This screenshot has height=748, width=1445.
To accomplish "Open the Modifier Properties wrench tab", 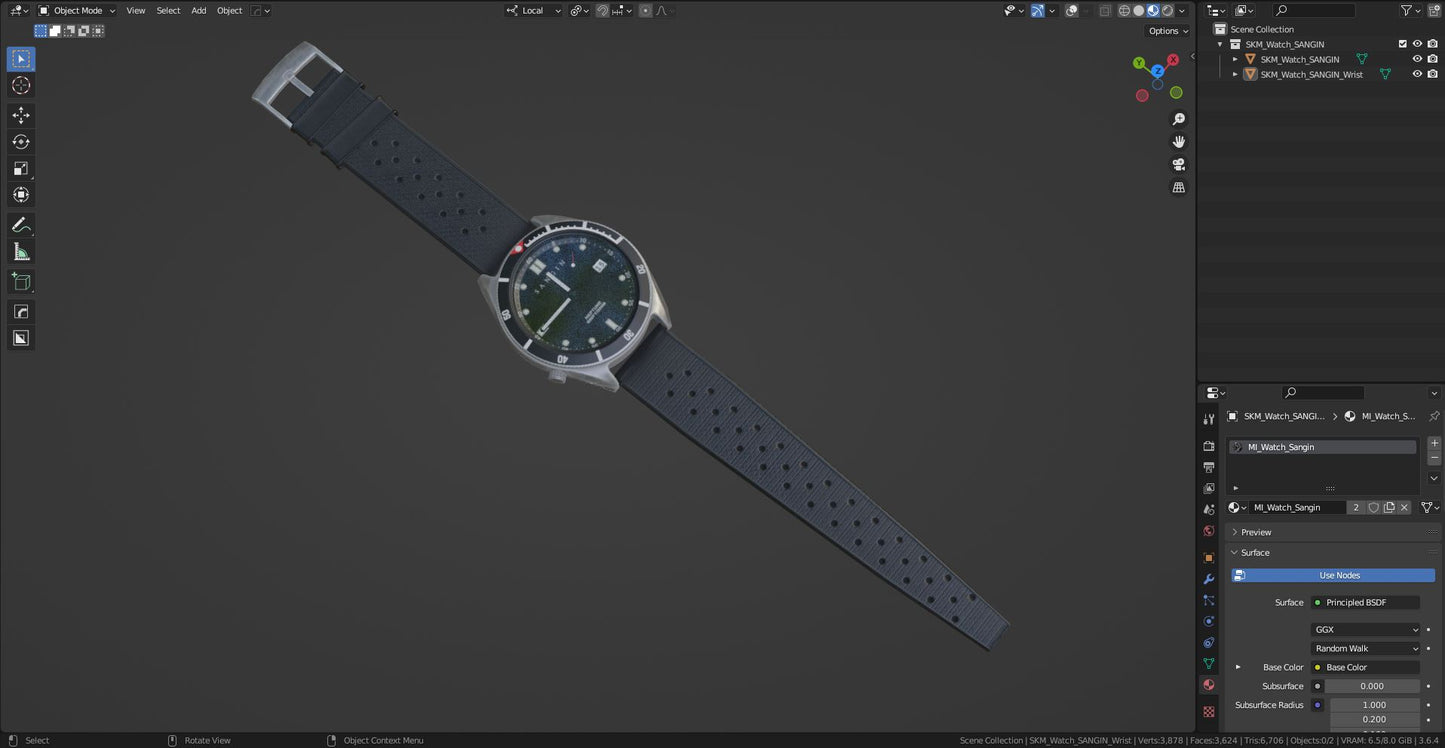I will click(x=1208, y=579).
